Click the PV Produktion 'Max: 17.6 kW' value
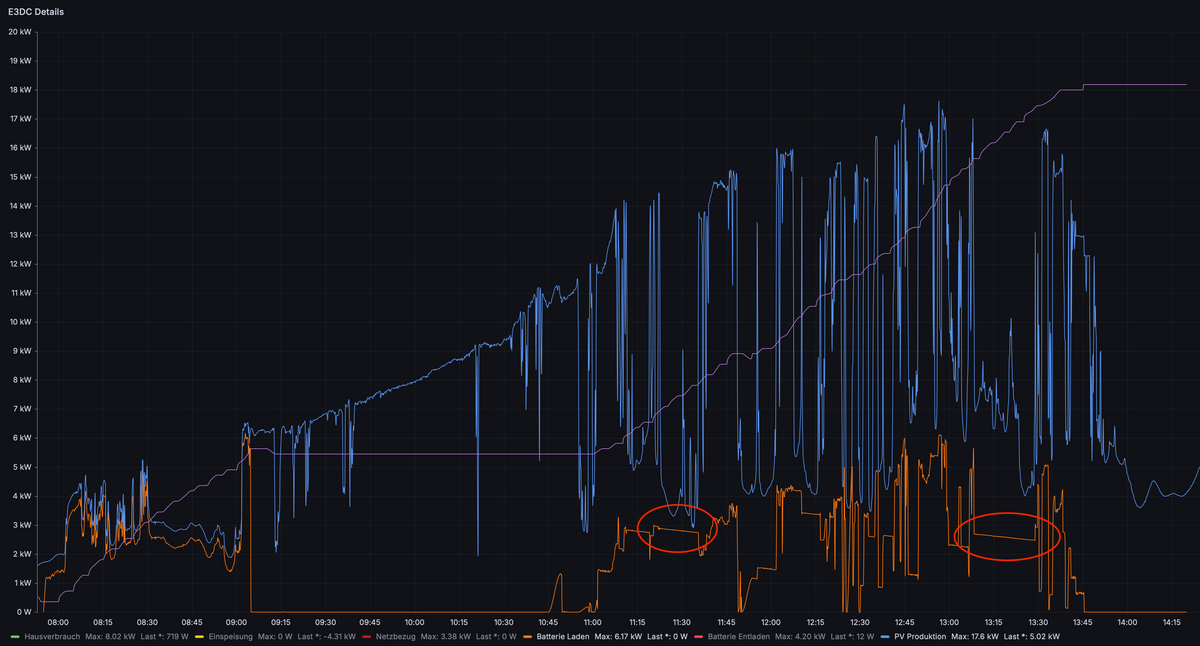 click(x=975, y=636)
